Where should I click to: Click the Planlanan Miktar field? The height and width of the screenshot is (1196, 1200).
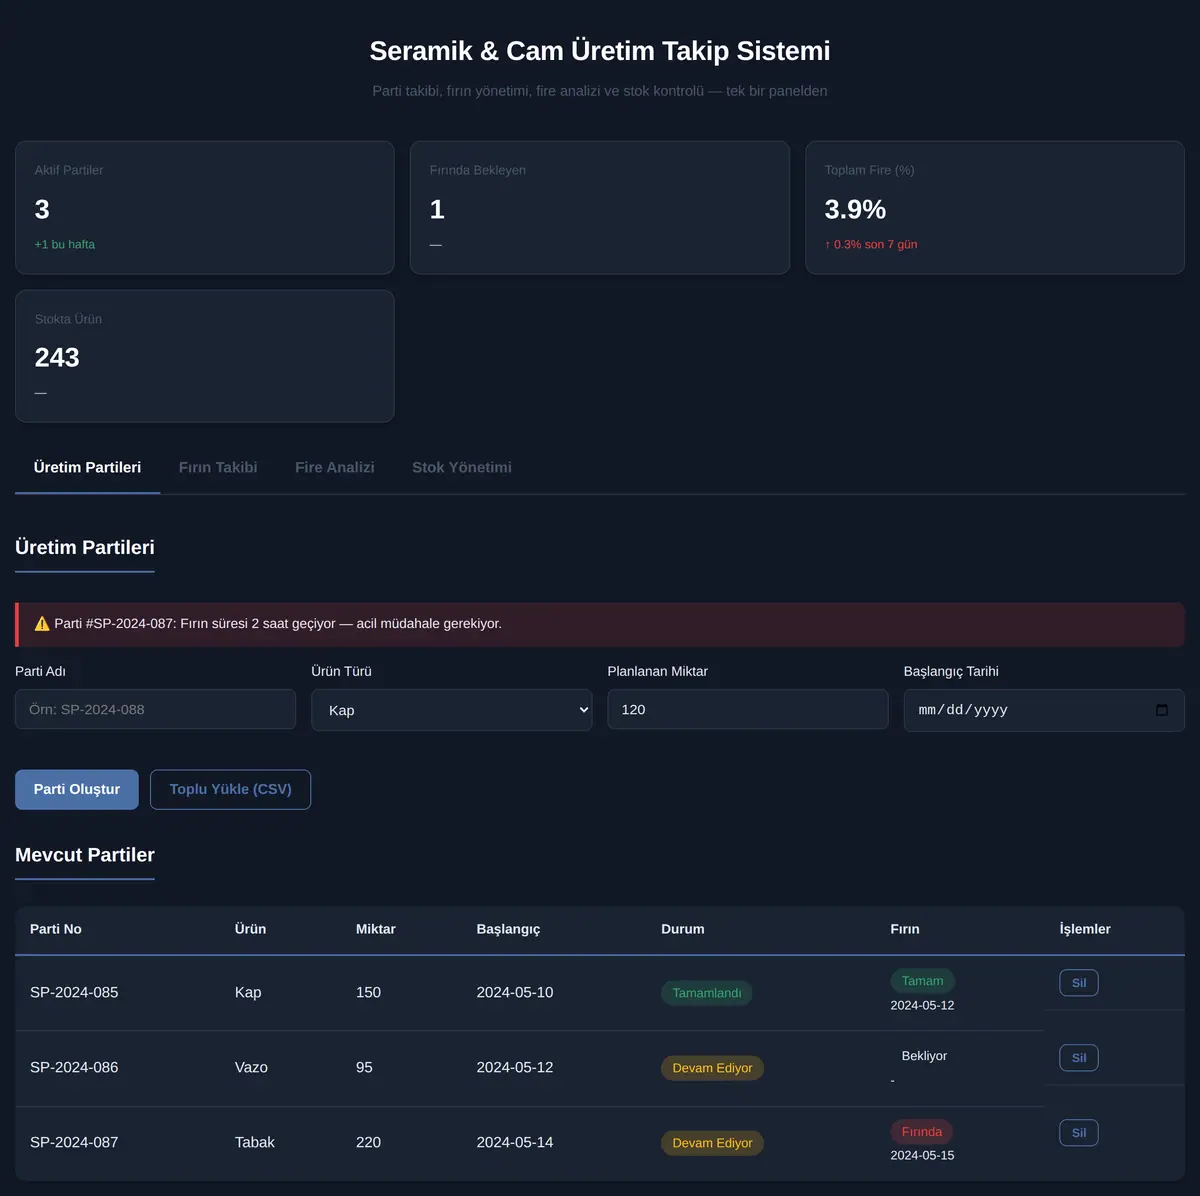(748, 709)
